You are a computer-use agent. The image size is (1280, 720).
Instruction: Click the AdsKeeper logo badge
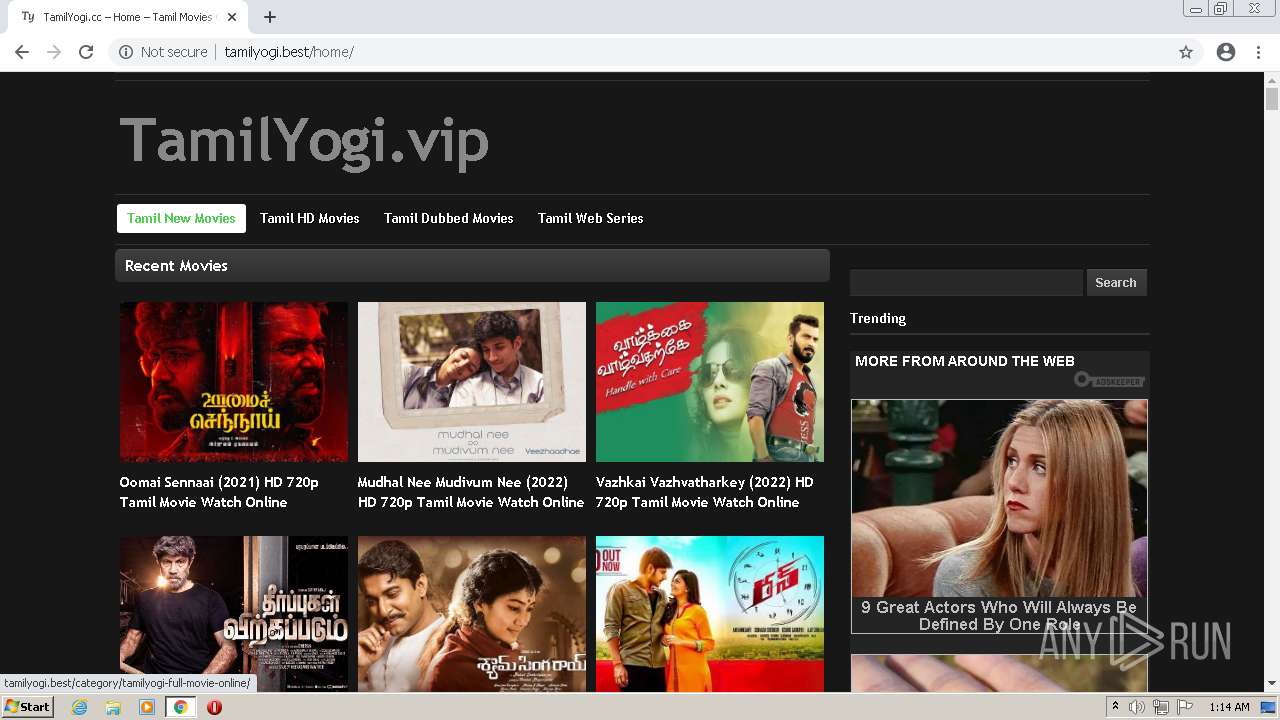(x=1109, y=380)
